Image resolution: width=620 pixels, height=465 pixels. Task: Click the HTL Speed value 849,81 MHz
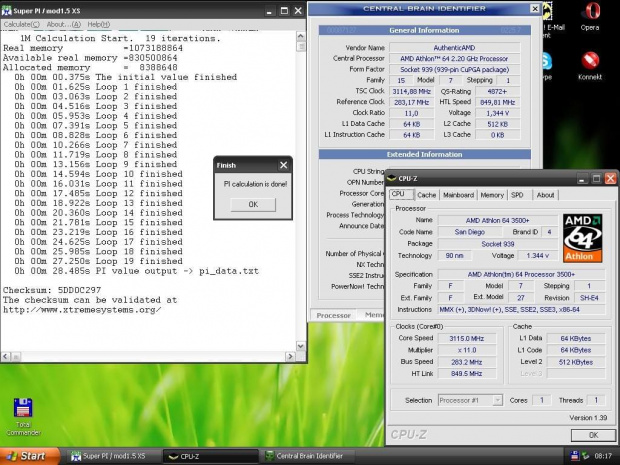point(497,102)
